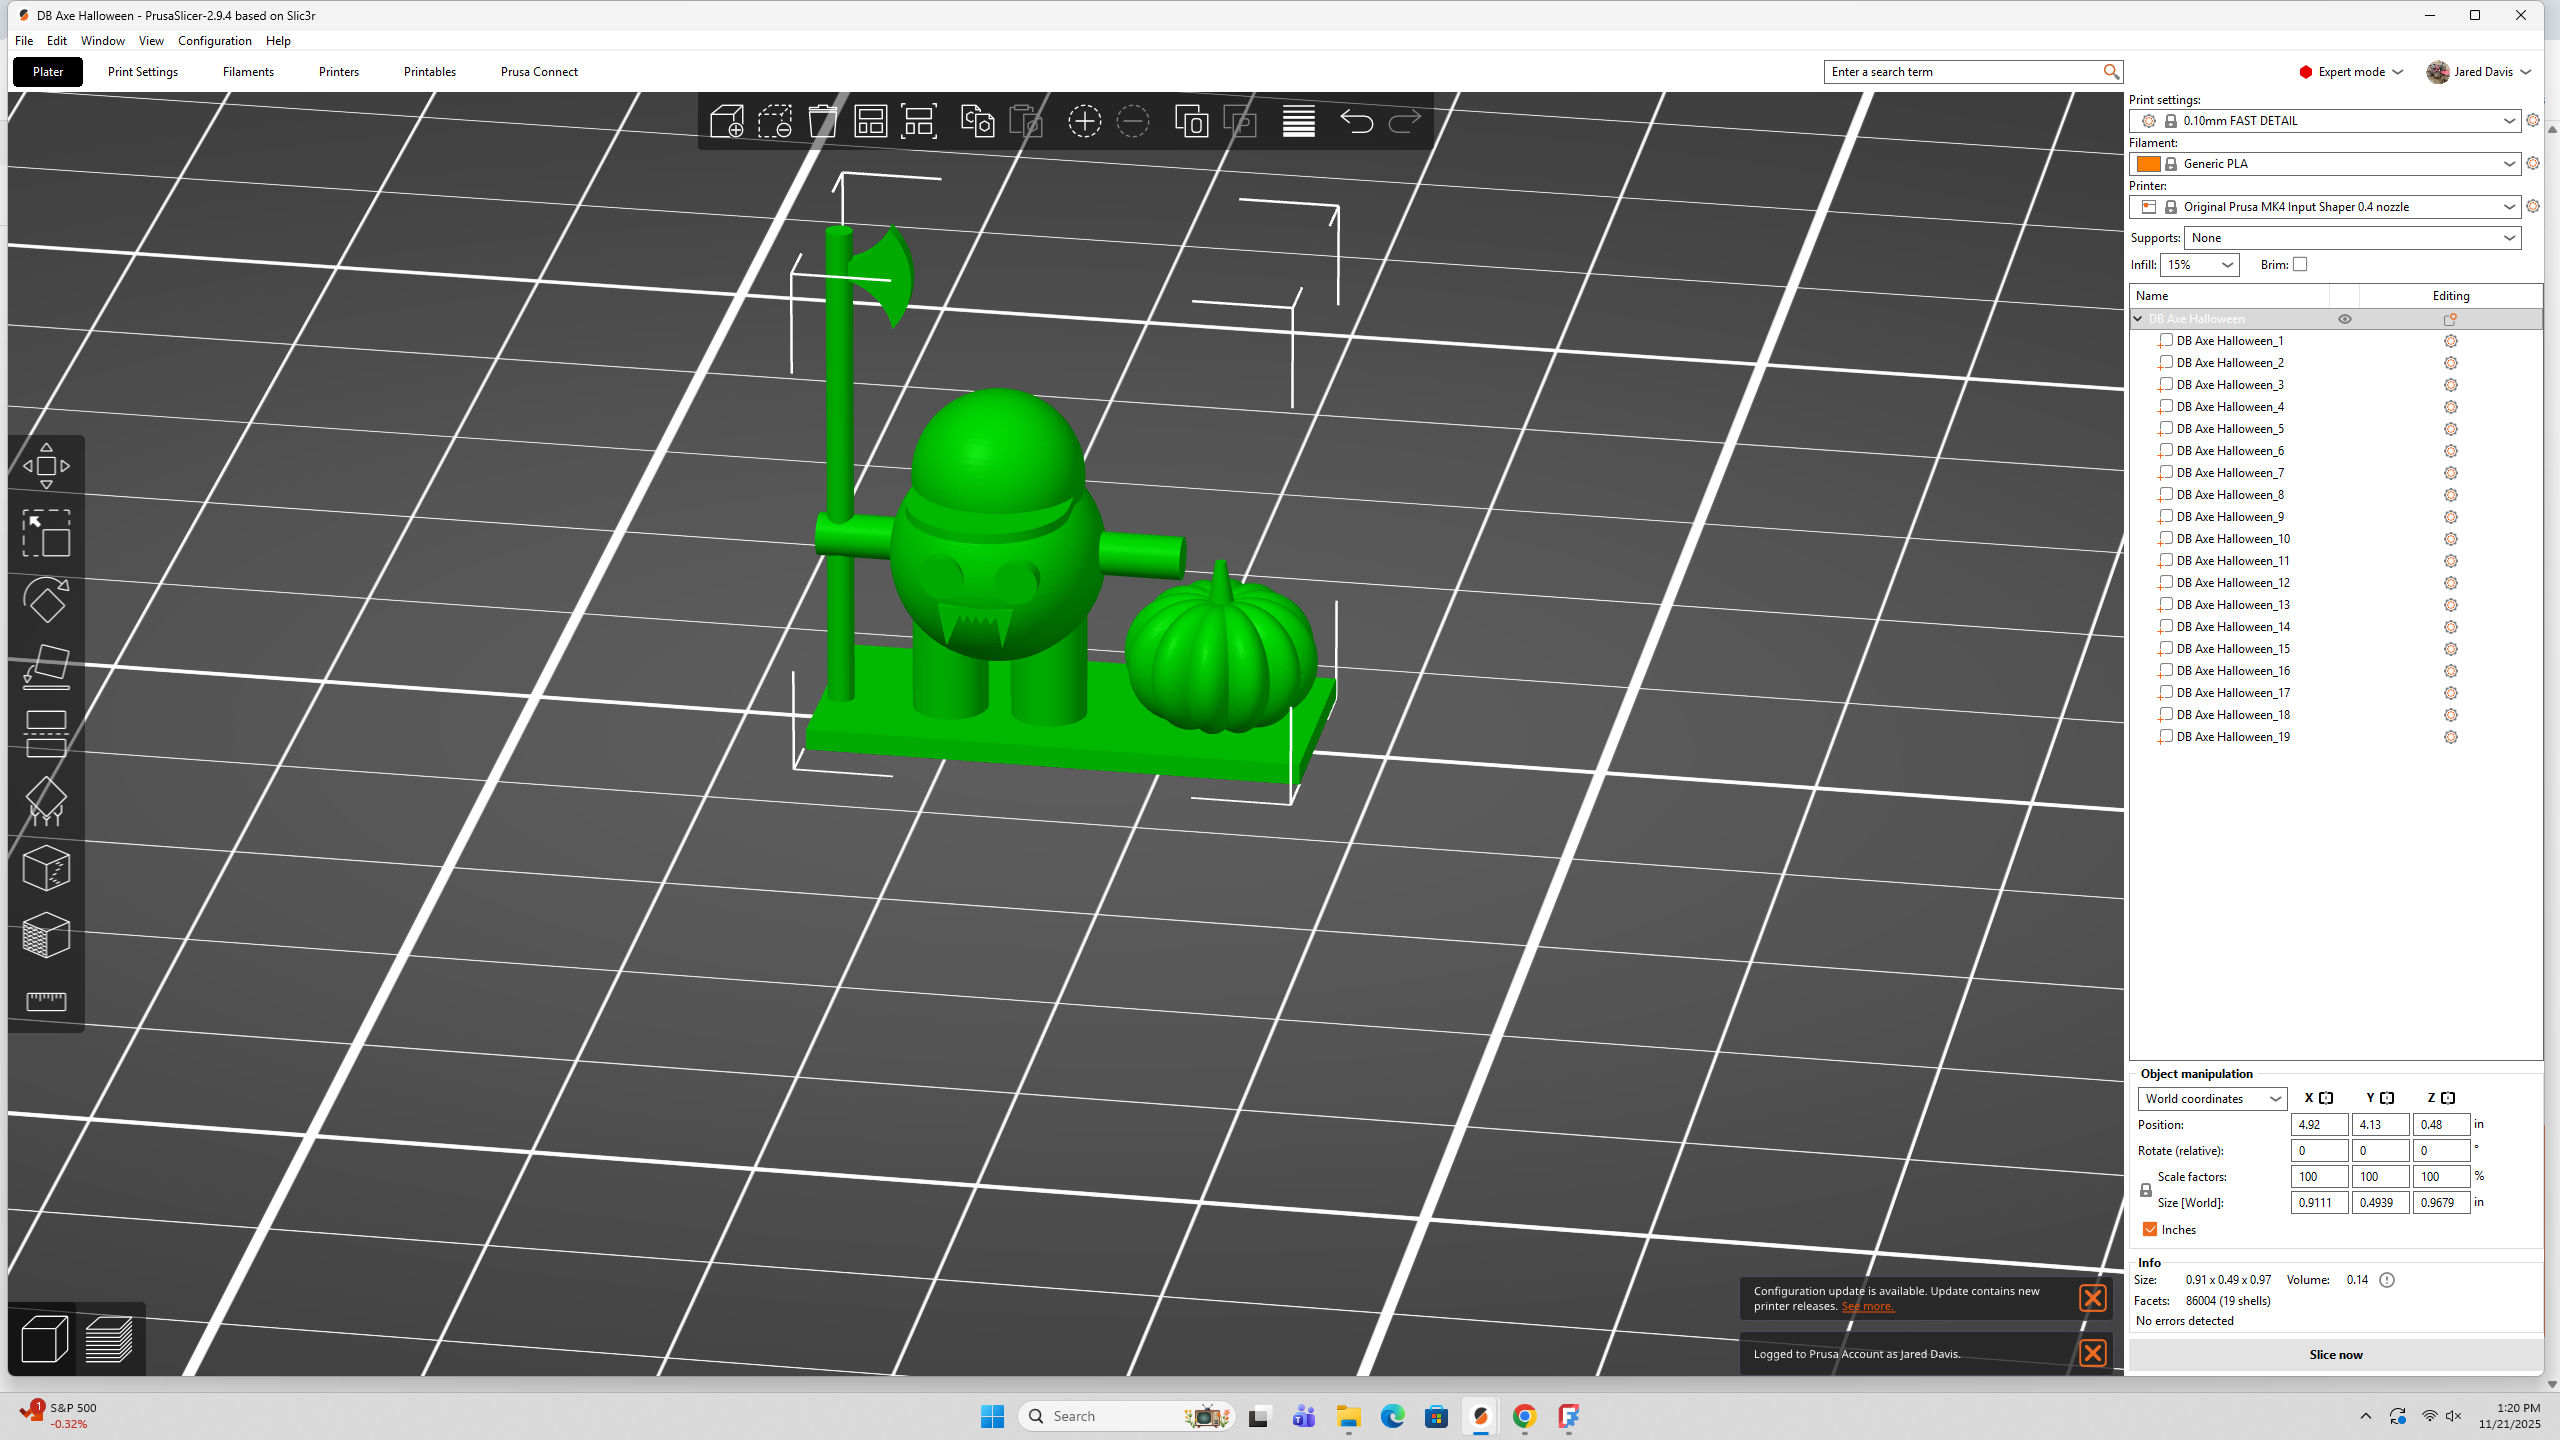Open the Cut tool
The image size is (2560, 1440).
tap(46, 734)
